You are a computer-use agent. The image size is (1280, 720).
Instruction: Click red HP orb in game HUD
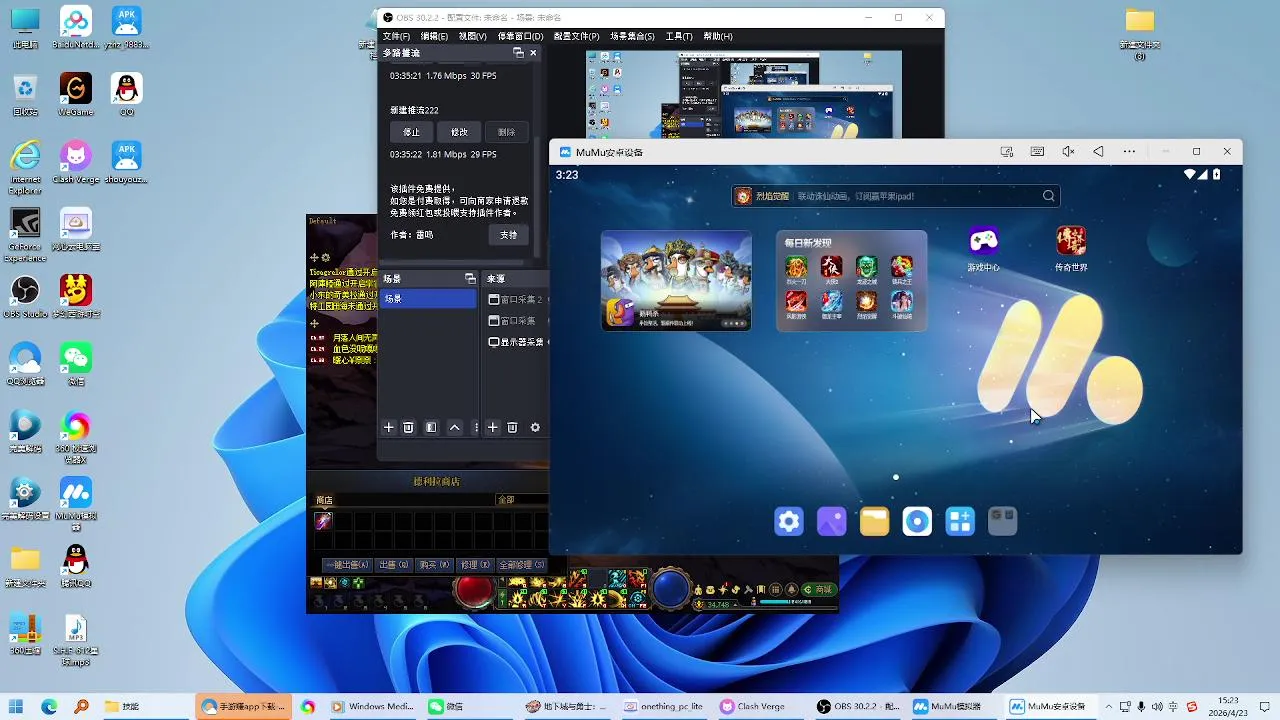coord(474,589)
